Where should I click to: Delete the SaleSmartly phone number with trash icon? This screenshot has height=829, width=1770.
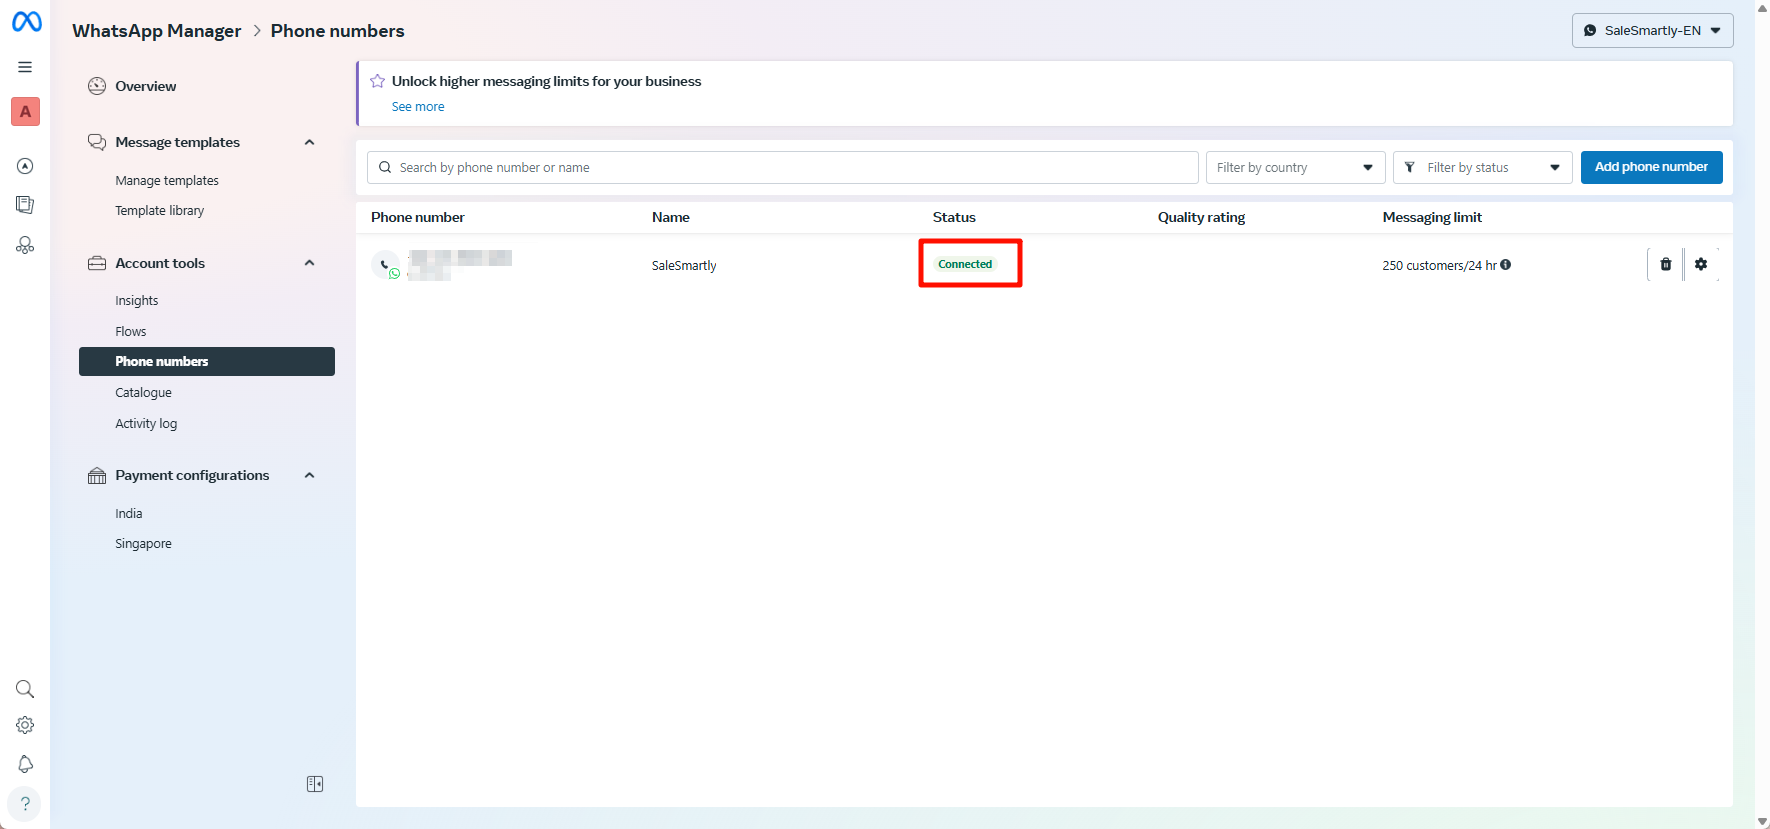1665,264
